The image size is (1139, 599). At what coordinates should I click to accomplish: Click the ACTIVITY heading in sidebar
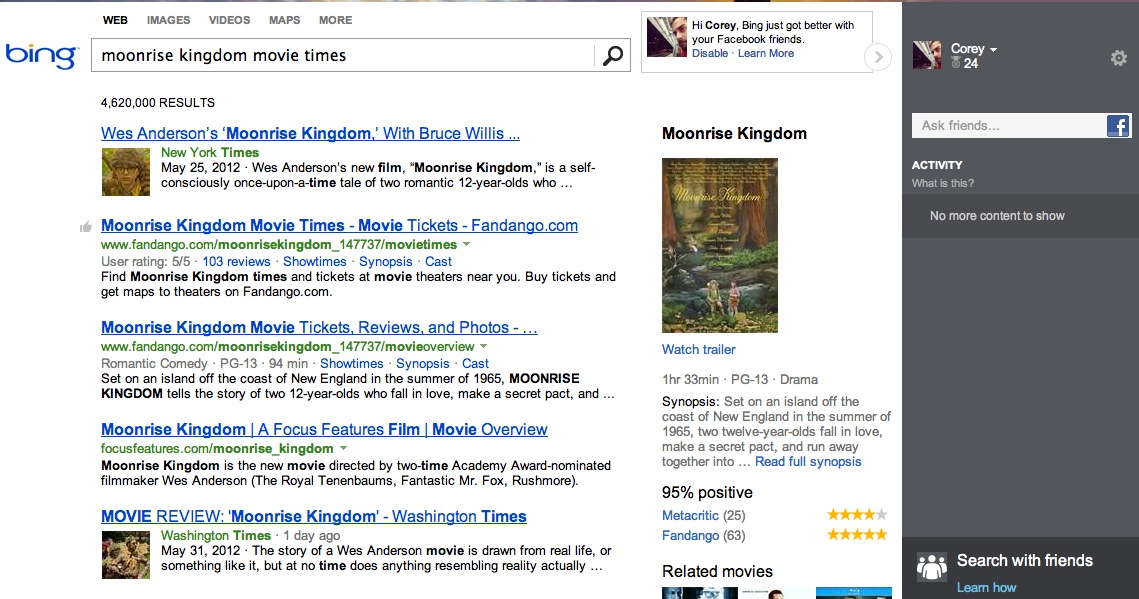tap(937, 165)
